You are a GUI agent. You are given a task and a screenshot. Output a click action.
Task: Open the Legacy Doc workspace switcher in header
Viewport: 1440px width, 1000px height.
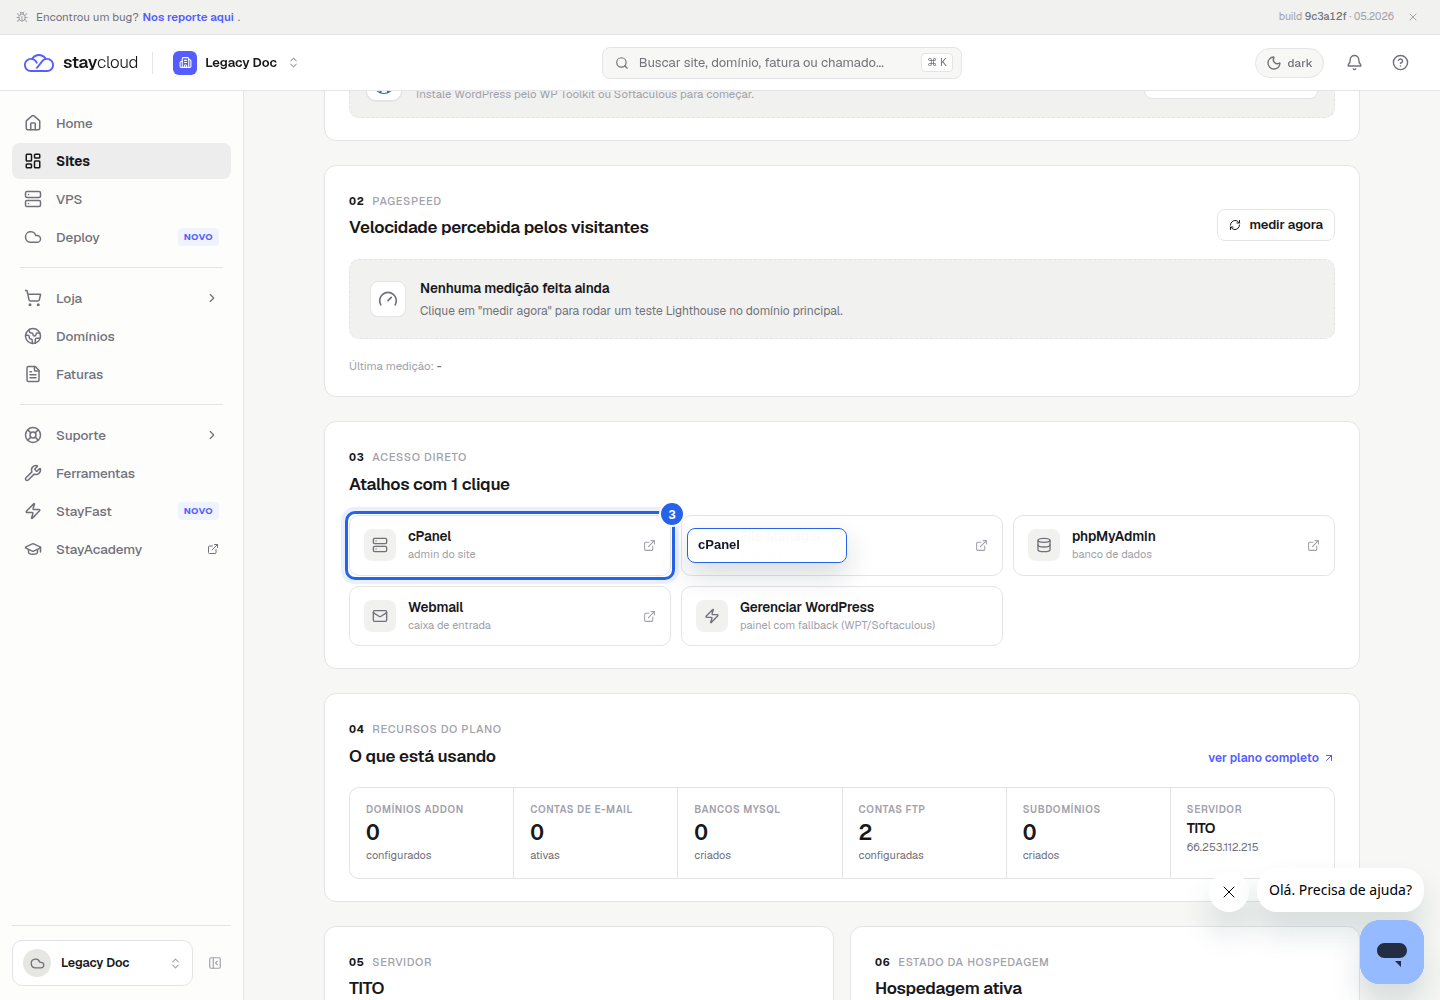coord(236,63)
